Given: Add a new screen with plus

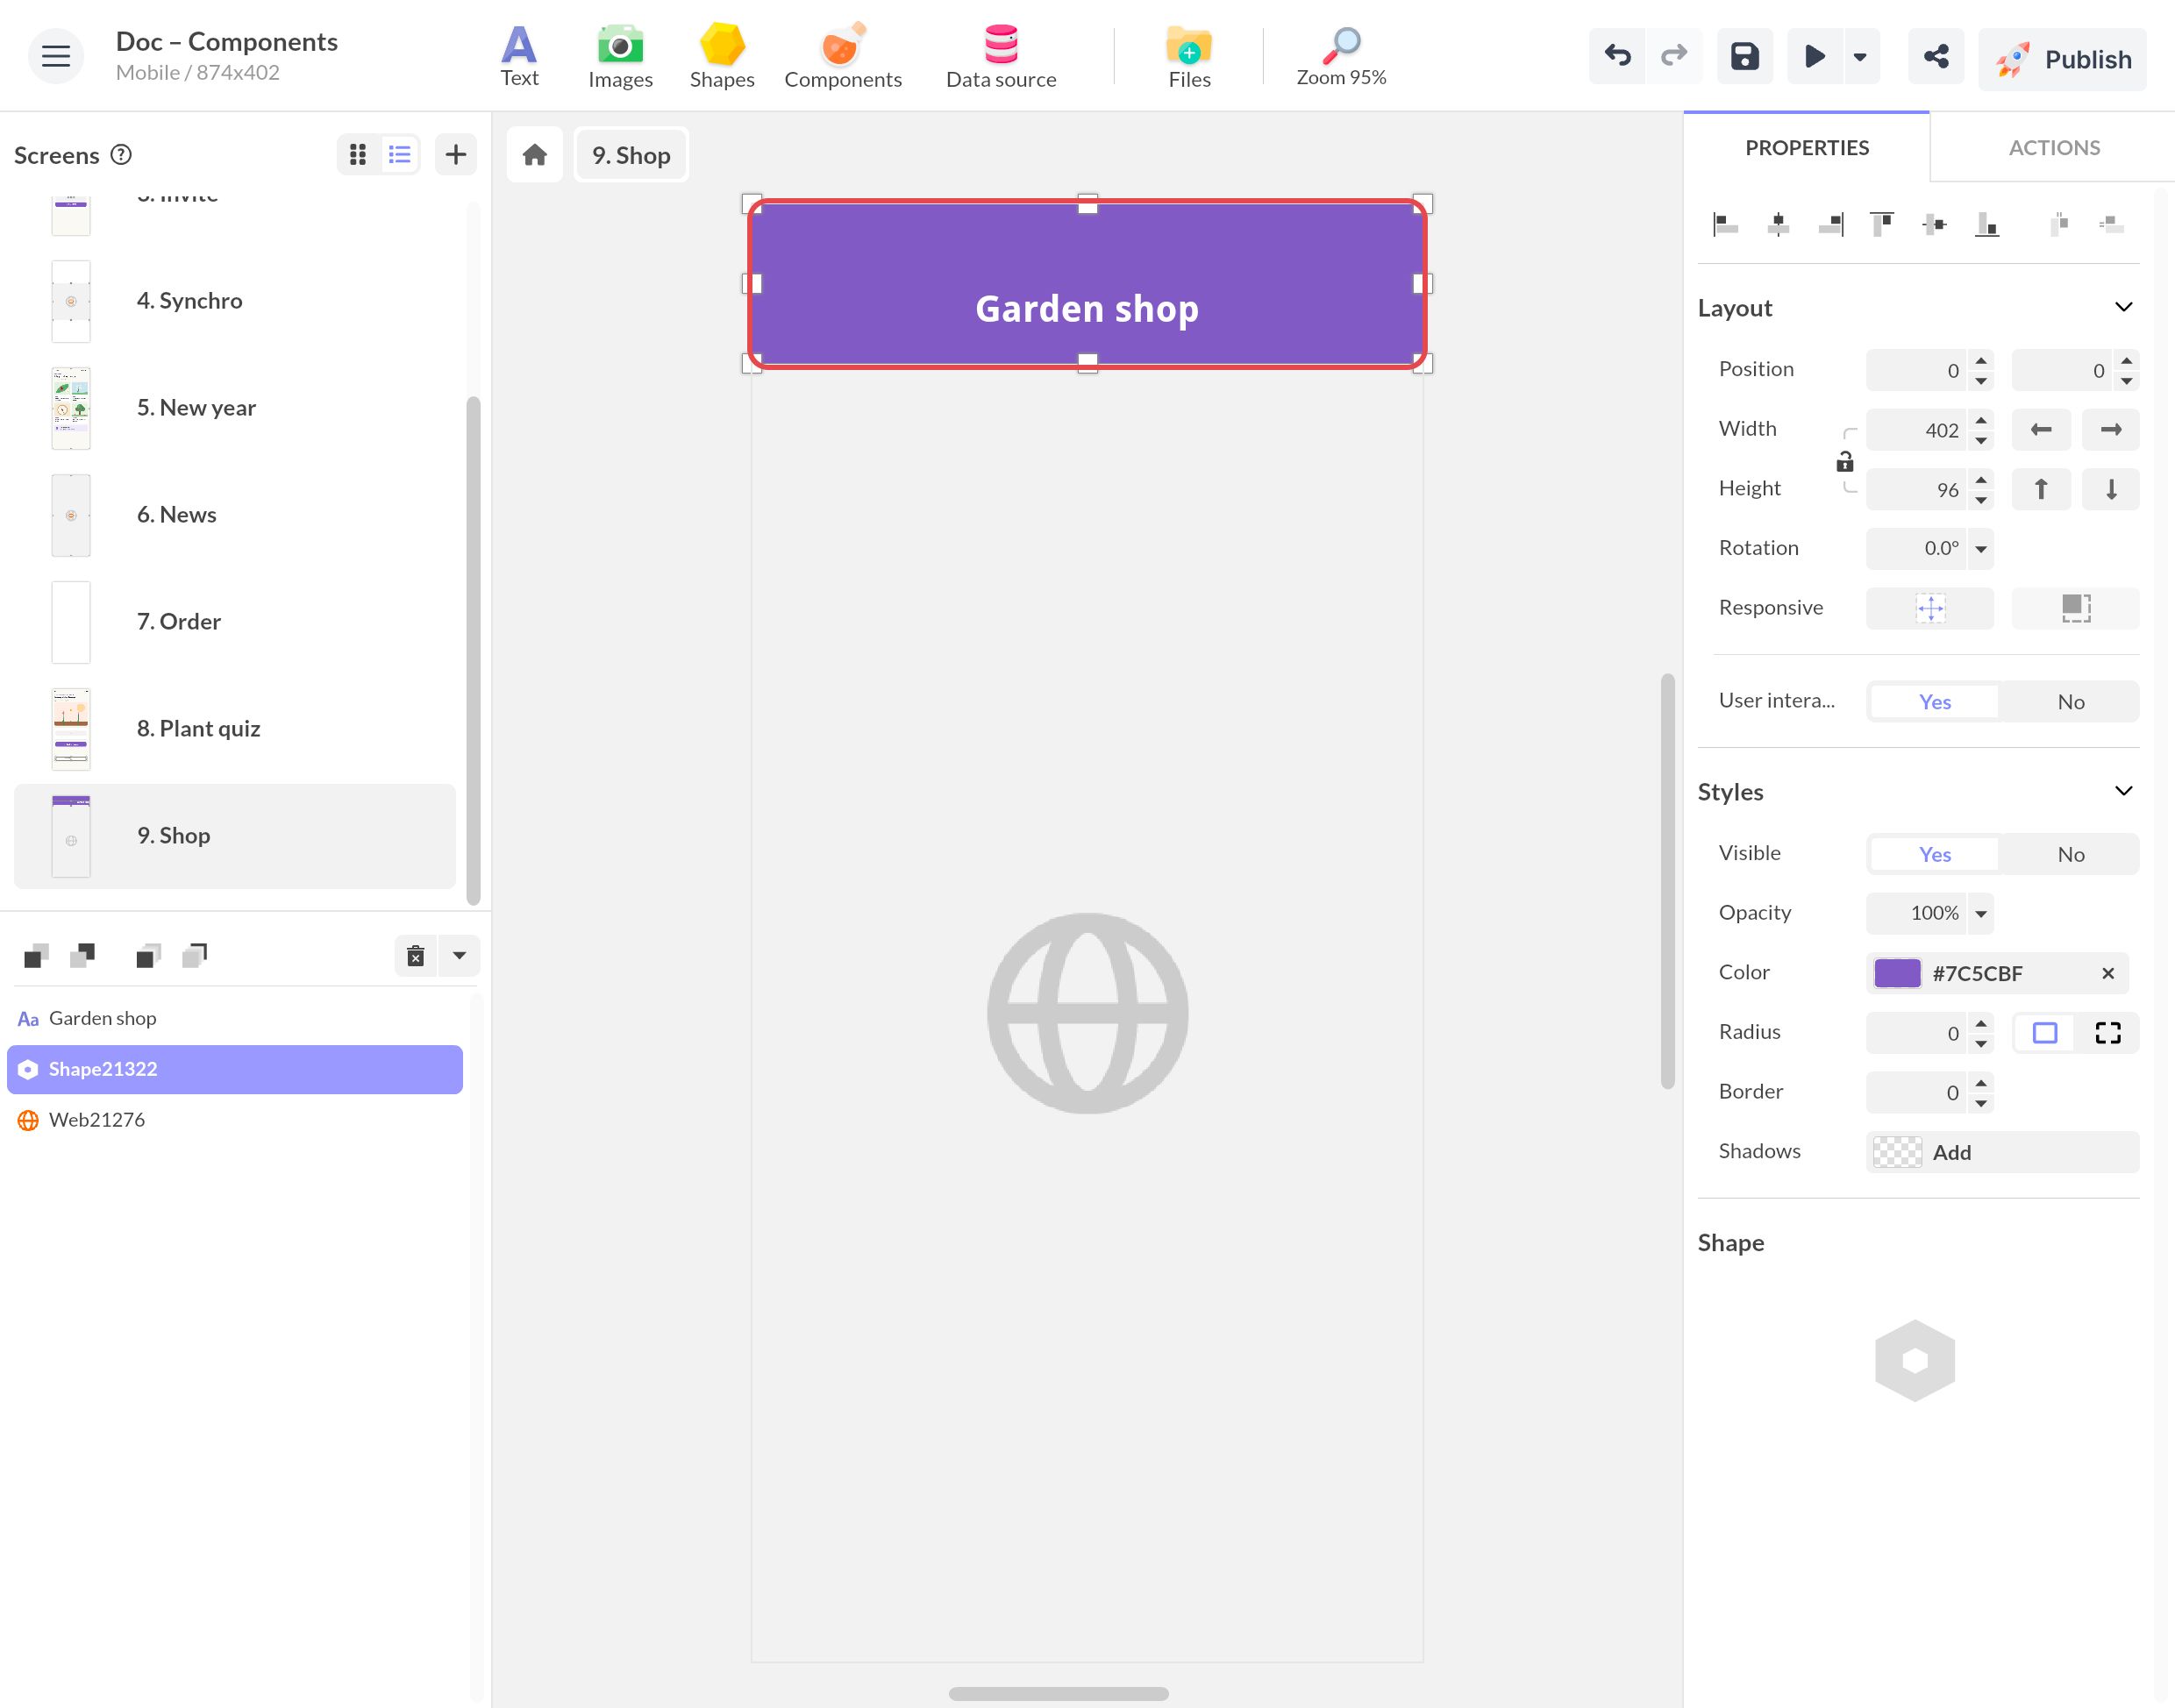Looking at the screenshot, I should tap(456, 155).
